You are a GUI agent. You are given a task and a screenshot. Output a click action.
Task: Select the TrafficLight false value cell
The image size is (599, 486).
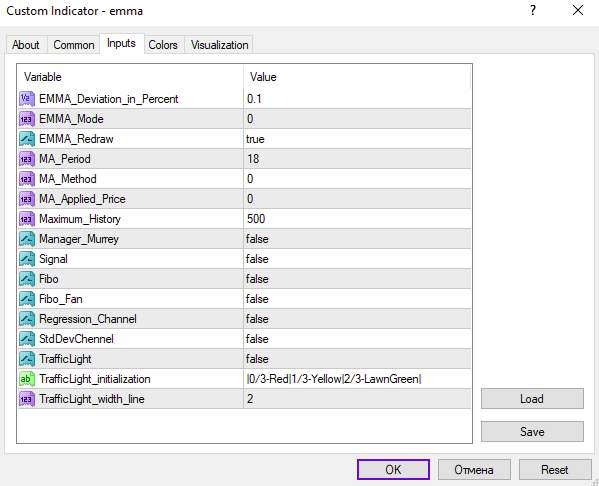tap(357, 359)
